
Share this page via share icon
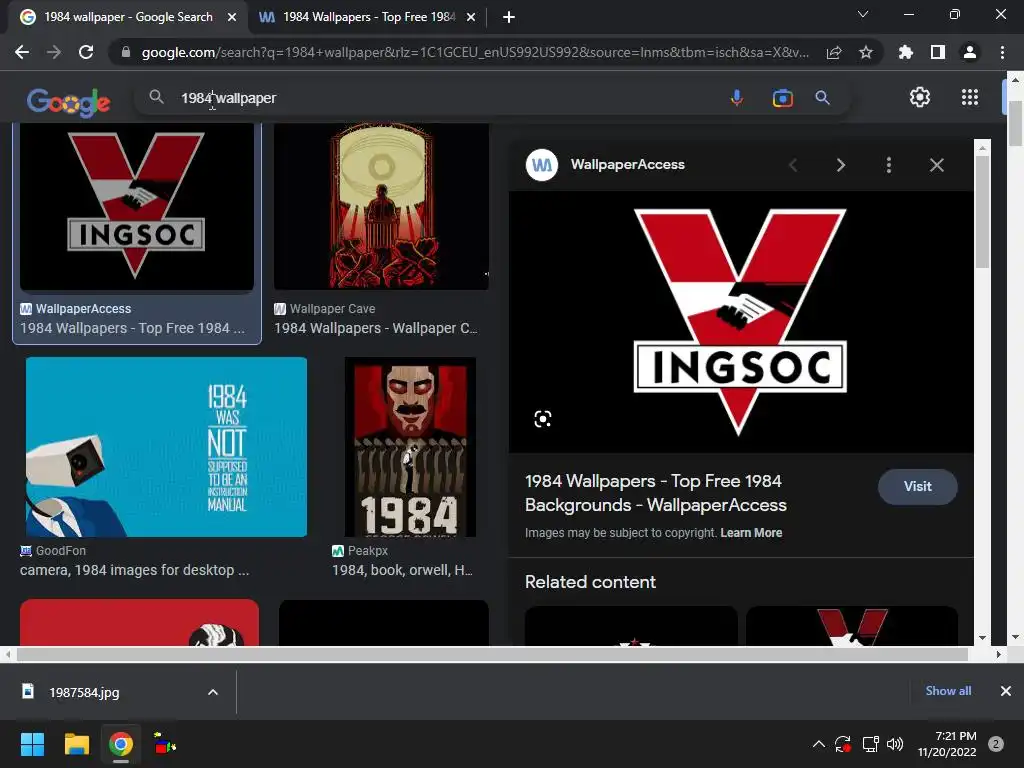pyautogui.click(x=834, y=52)
